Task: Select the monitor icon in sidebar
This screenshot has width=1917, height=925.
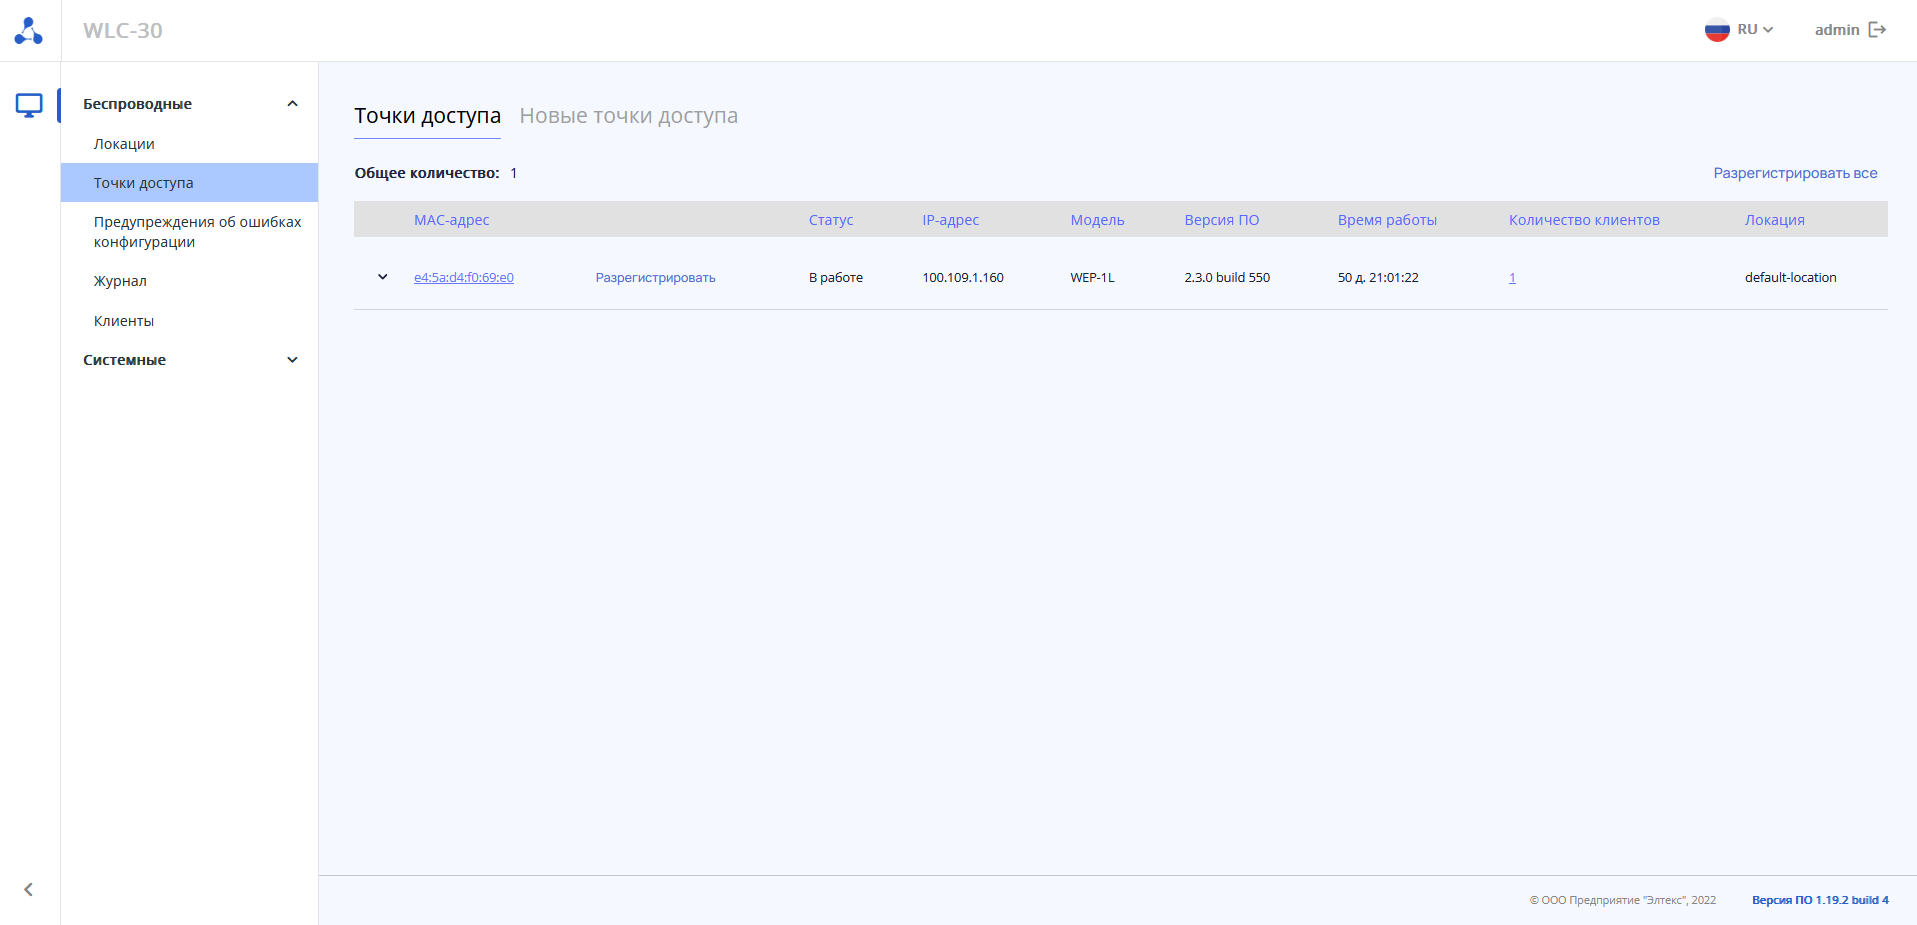Action: [x=29, y=105]
